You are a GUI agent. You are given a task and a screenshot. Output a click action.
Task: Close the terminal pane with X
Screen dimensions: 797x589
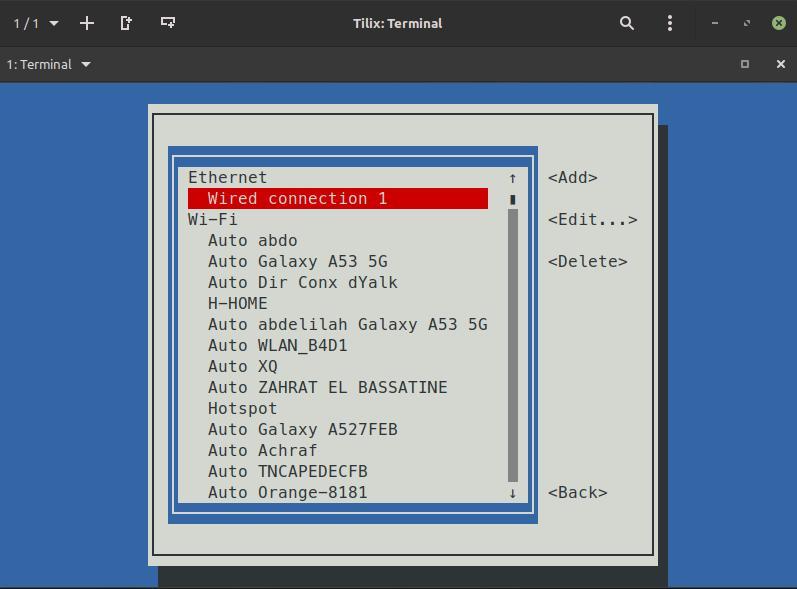(x=781, y=64)
